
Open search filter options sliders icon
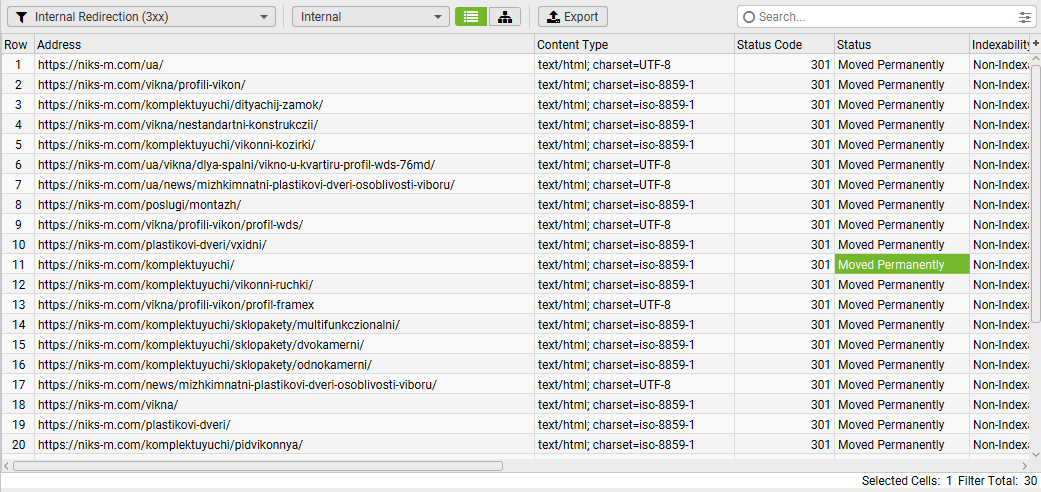pyautogui.click(x=1024, y=17)
